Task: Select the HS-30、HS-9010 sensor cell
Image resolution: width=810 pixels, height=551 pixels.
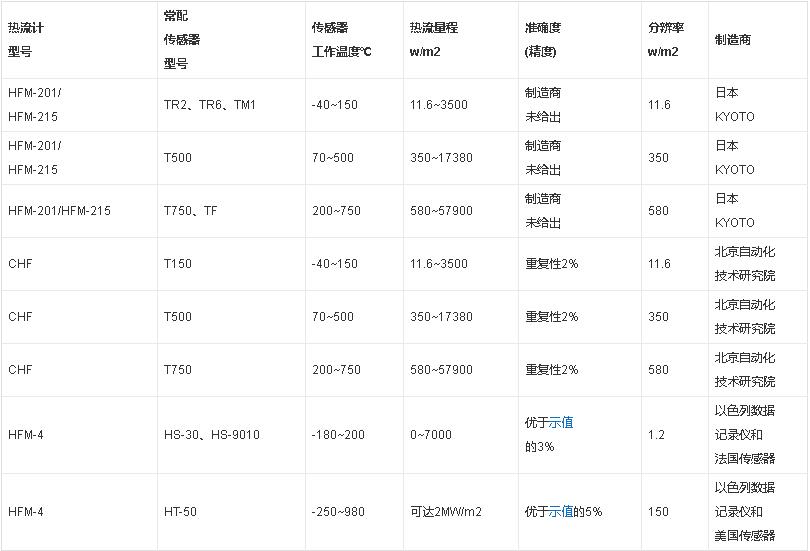Action: coord(212,435)
